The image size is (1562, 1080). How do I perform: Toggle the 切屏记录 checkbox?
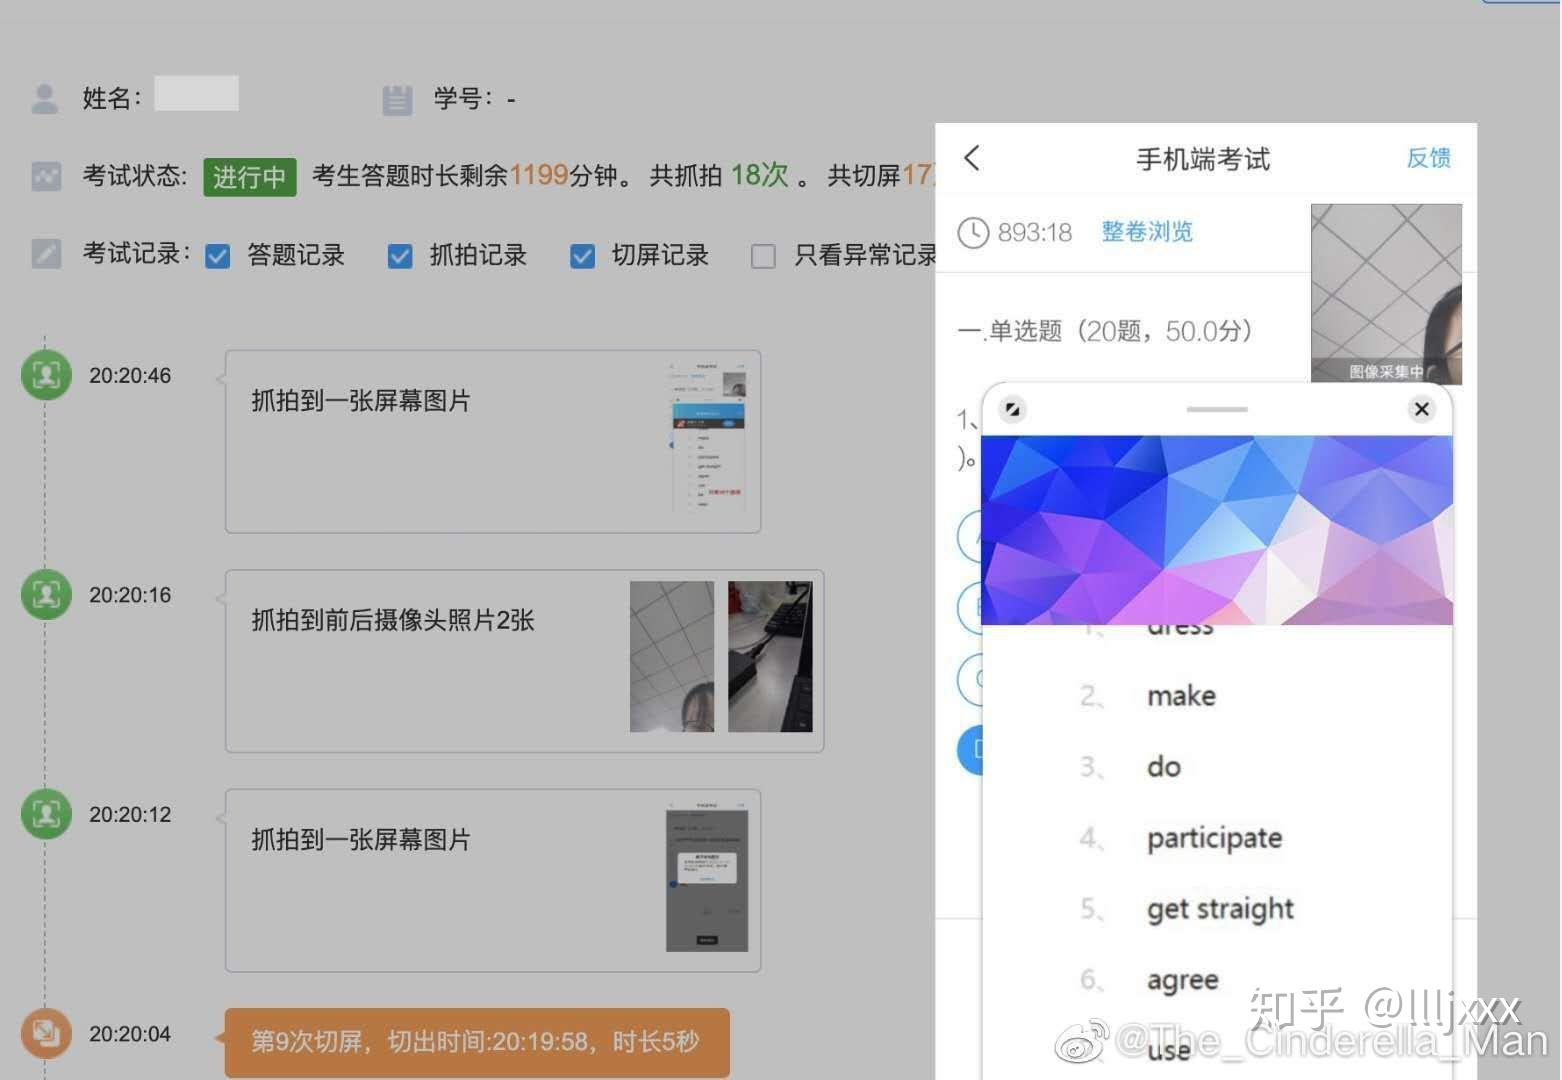(x=582, y=257)
